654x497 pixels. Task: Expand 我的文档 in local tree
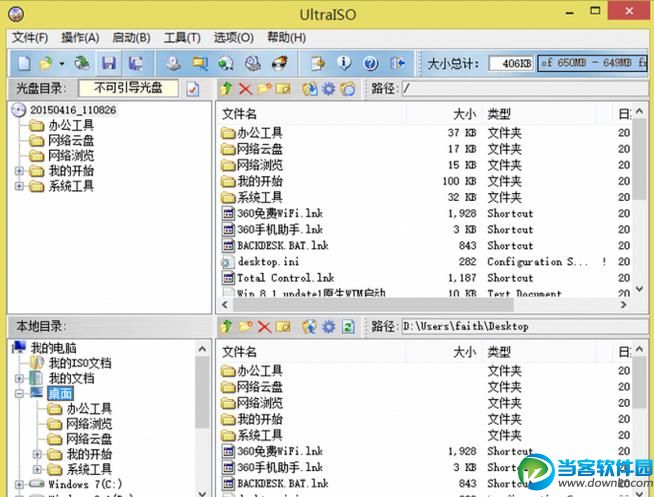click(19, 378)
